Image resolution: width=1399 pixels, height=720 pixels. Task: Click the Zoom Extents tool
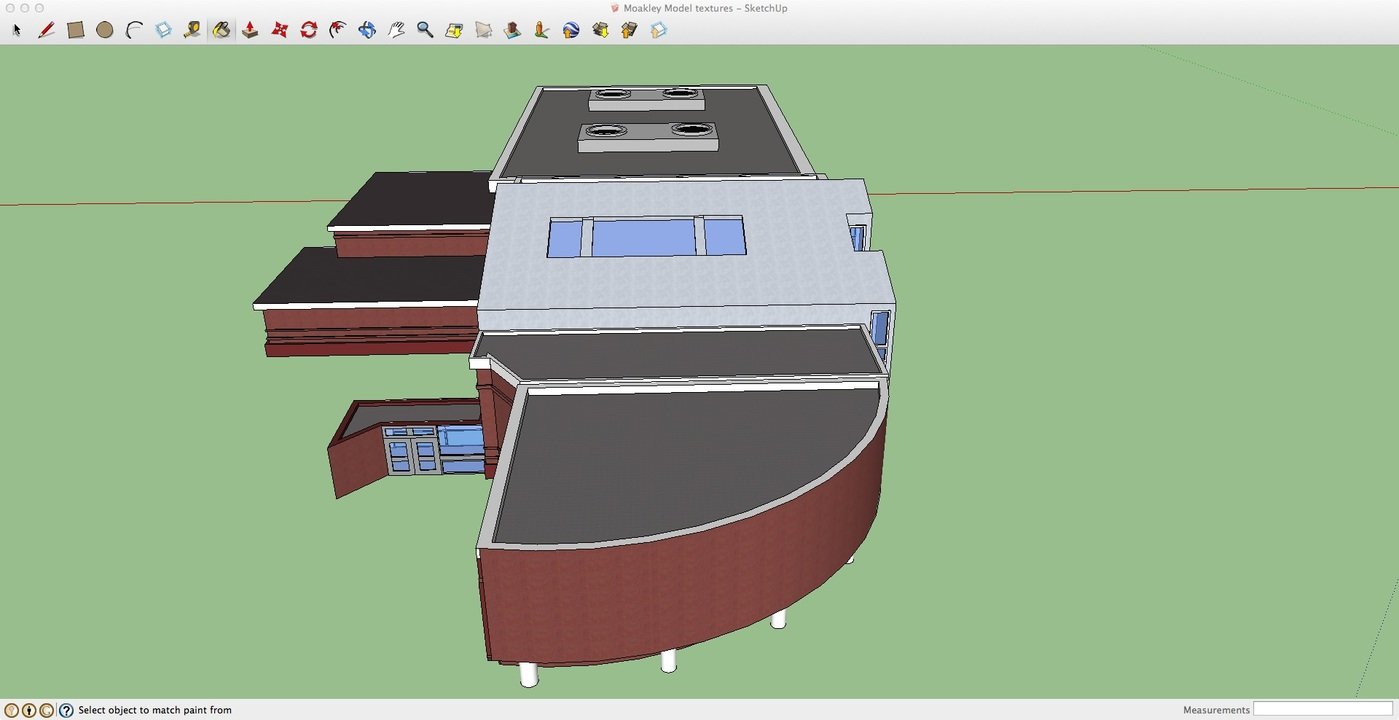coord(454,30)
